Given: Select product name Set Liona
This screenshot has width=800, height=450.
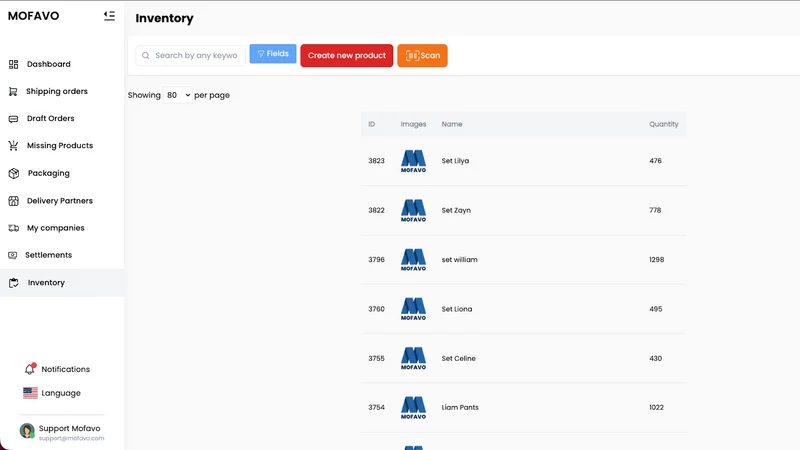Looking at the screenshot, I should click(x=457, y=309).
